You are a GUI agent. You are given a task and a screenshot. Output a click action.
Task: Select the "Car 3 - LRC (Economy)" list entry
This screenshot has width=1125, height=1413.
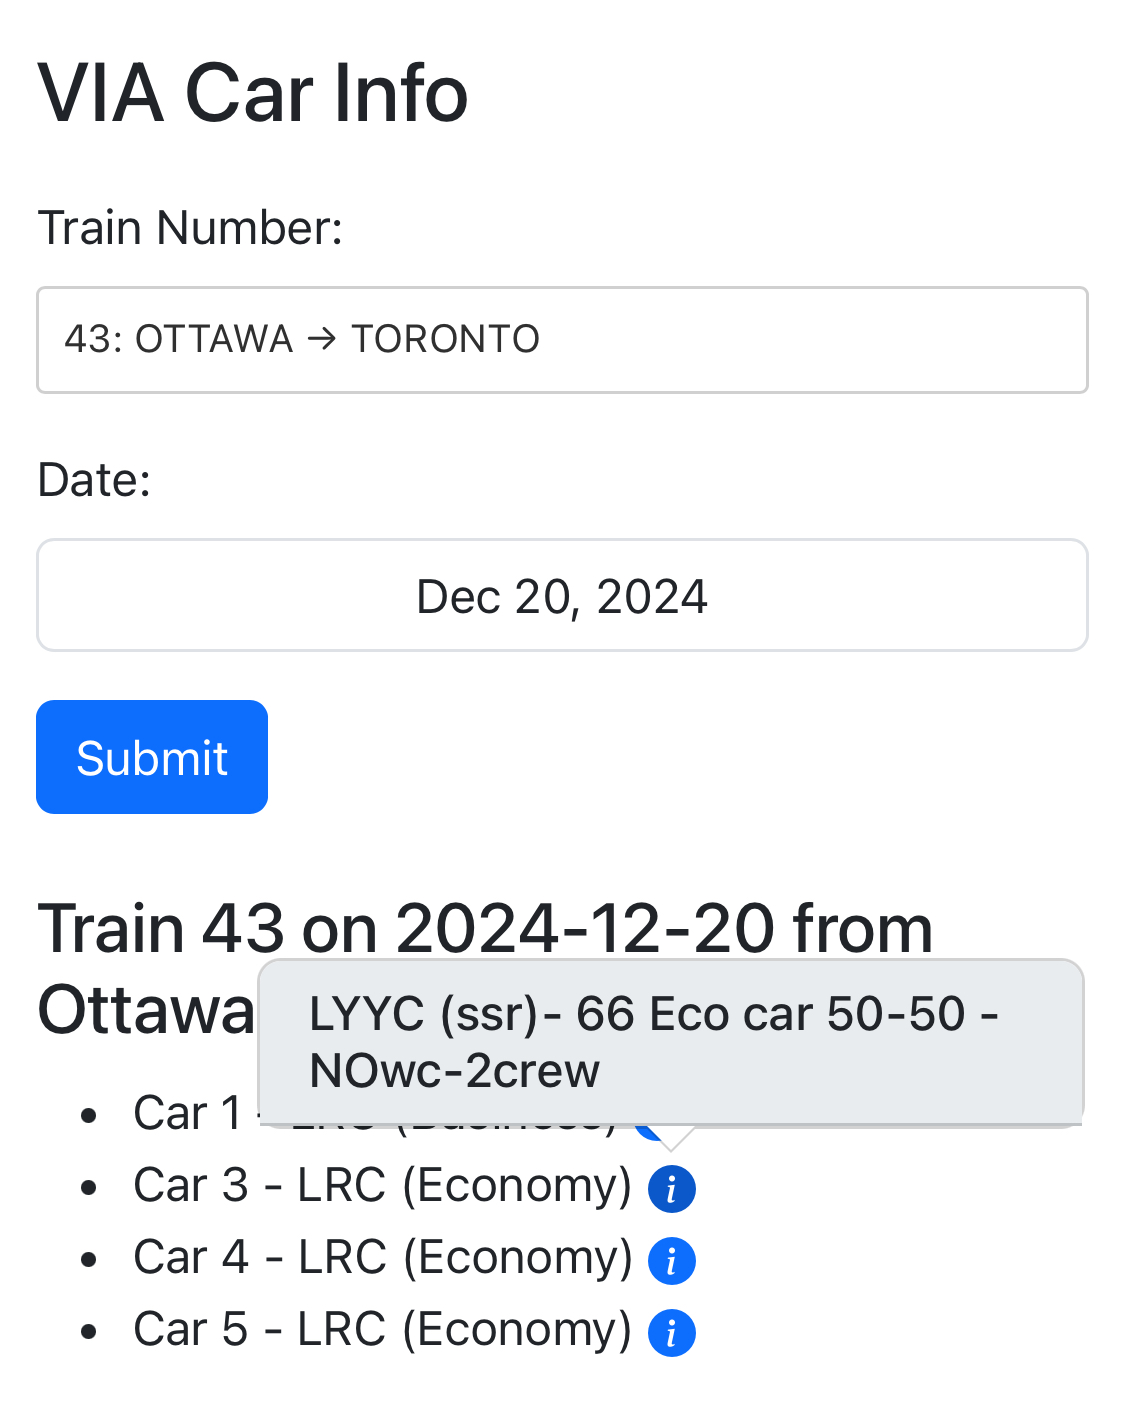click(x=382, y=1186)
